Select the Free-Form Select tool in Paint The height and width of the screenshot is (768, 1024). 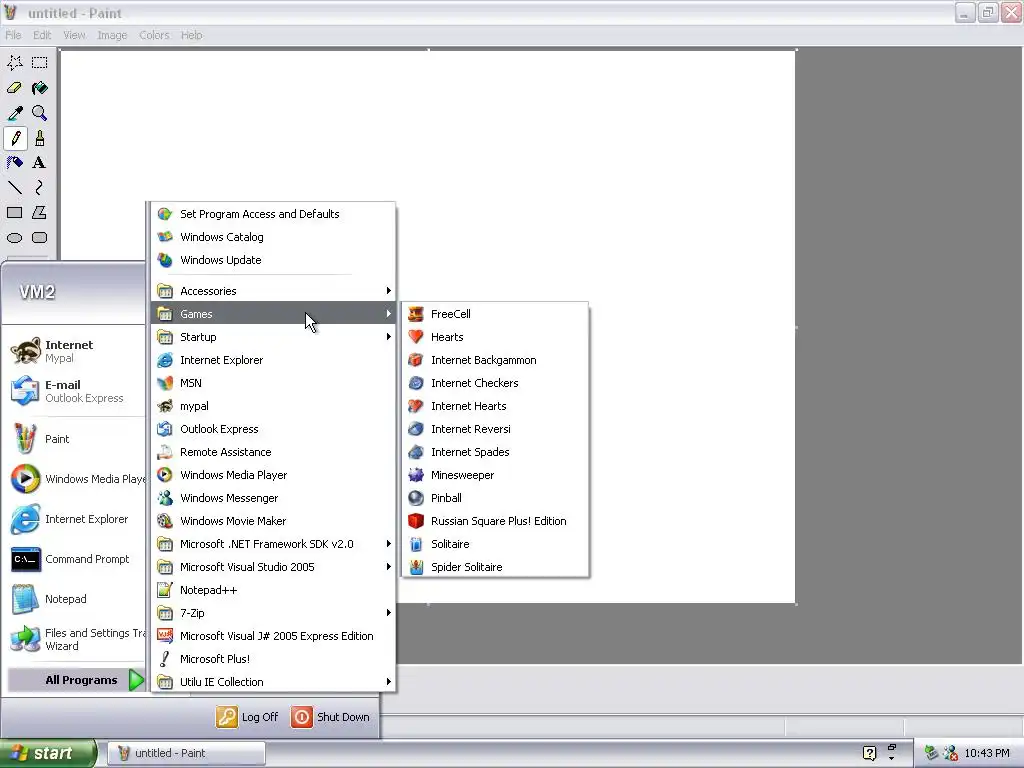click(14, 63)
